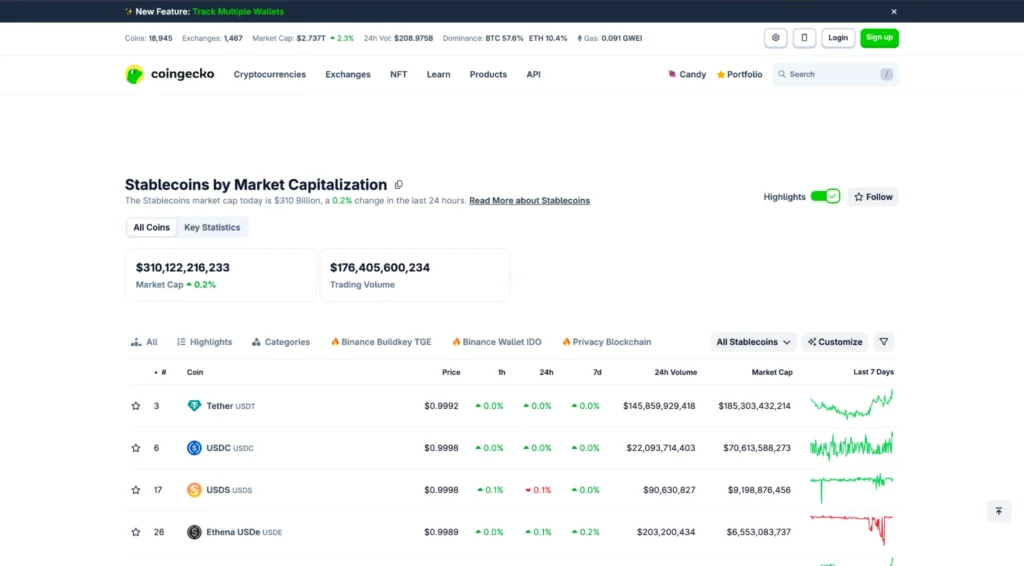Star Tether to add to favorites
The height and width of the screenshot is (566, 1024).
(x=136, y=406)
